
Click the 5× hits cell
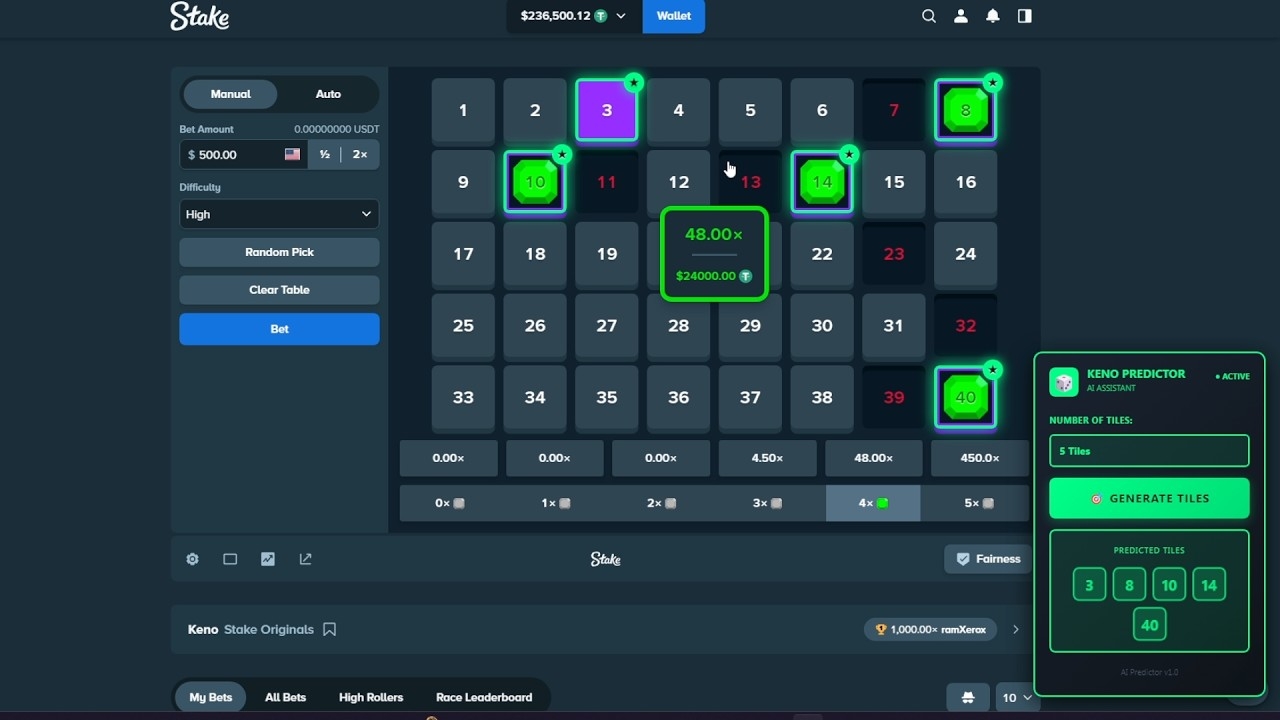979,503
